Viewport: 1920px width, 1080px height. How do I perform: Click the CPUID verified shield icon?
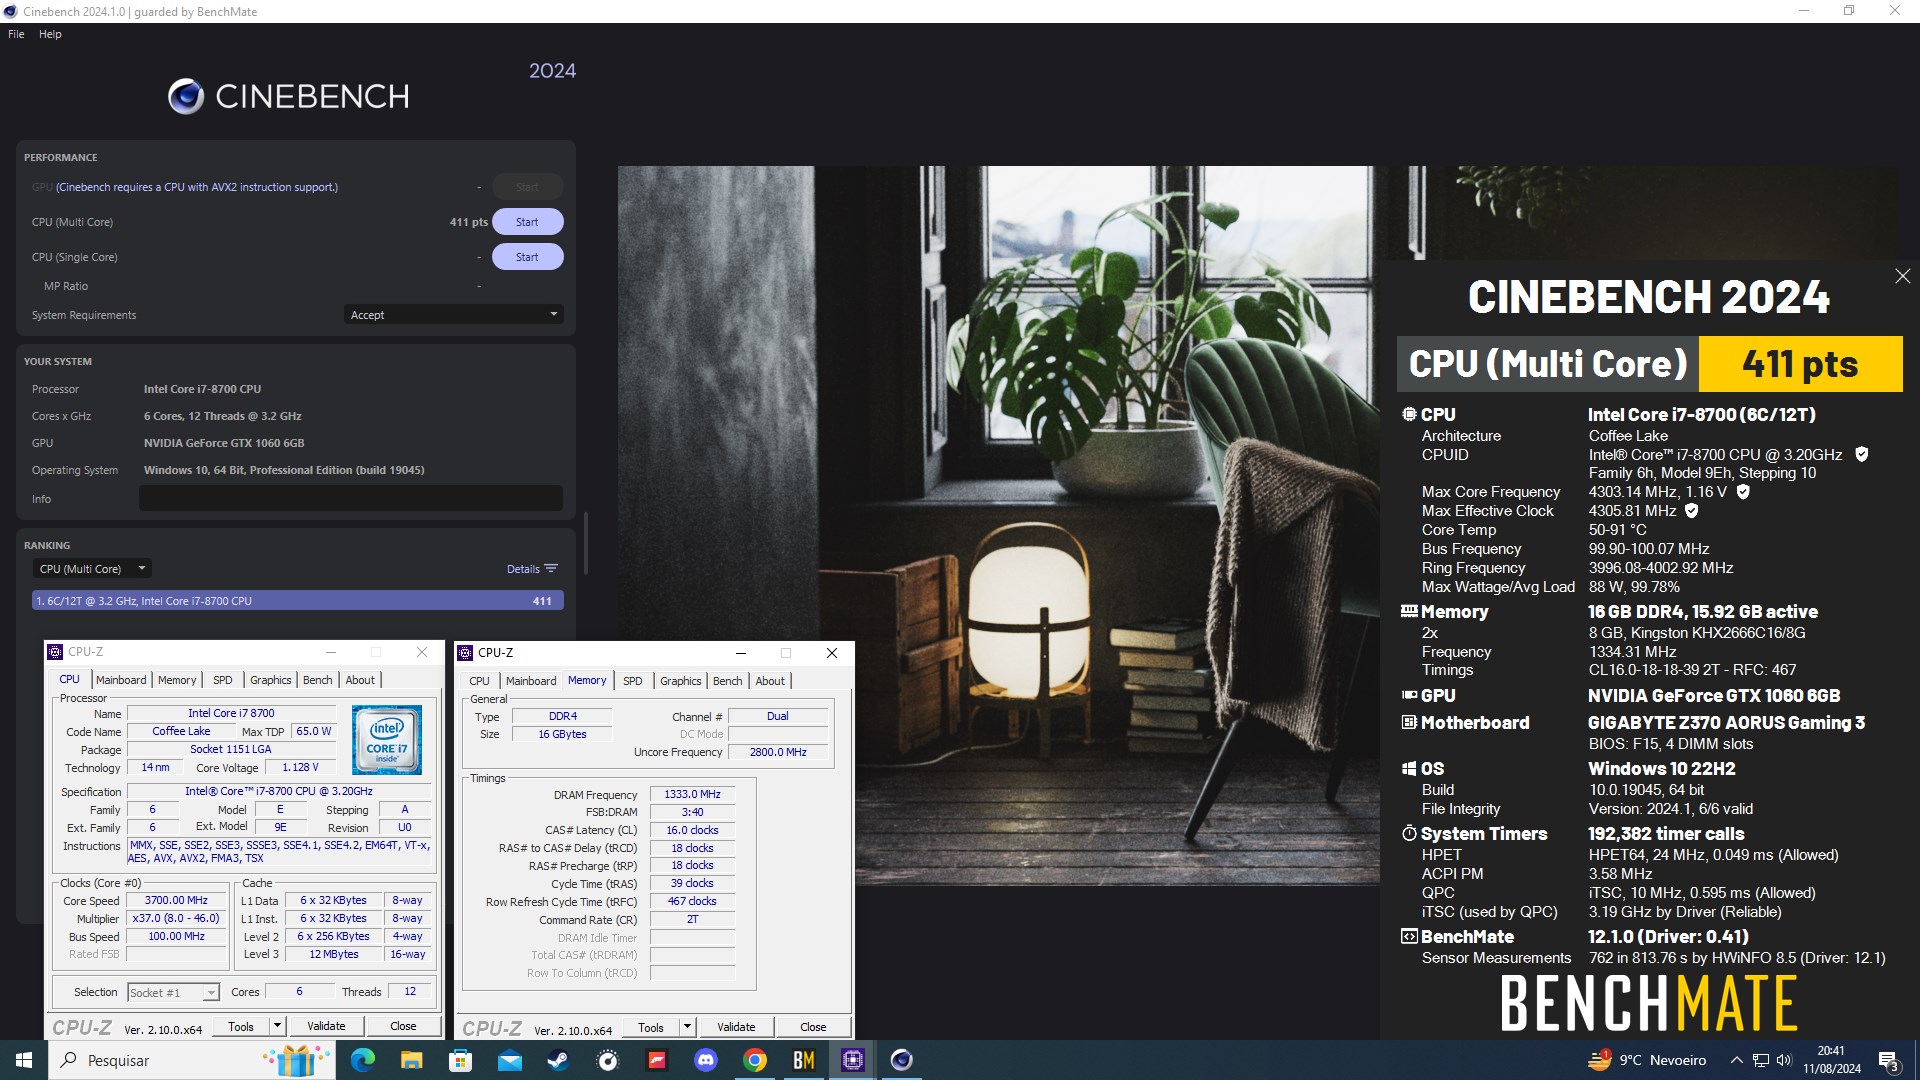click(1862, 454)
